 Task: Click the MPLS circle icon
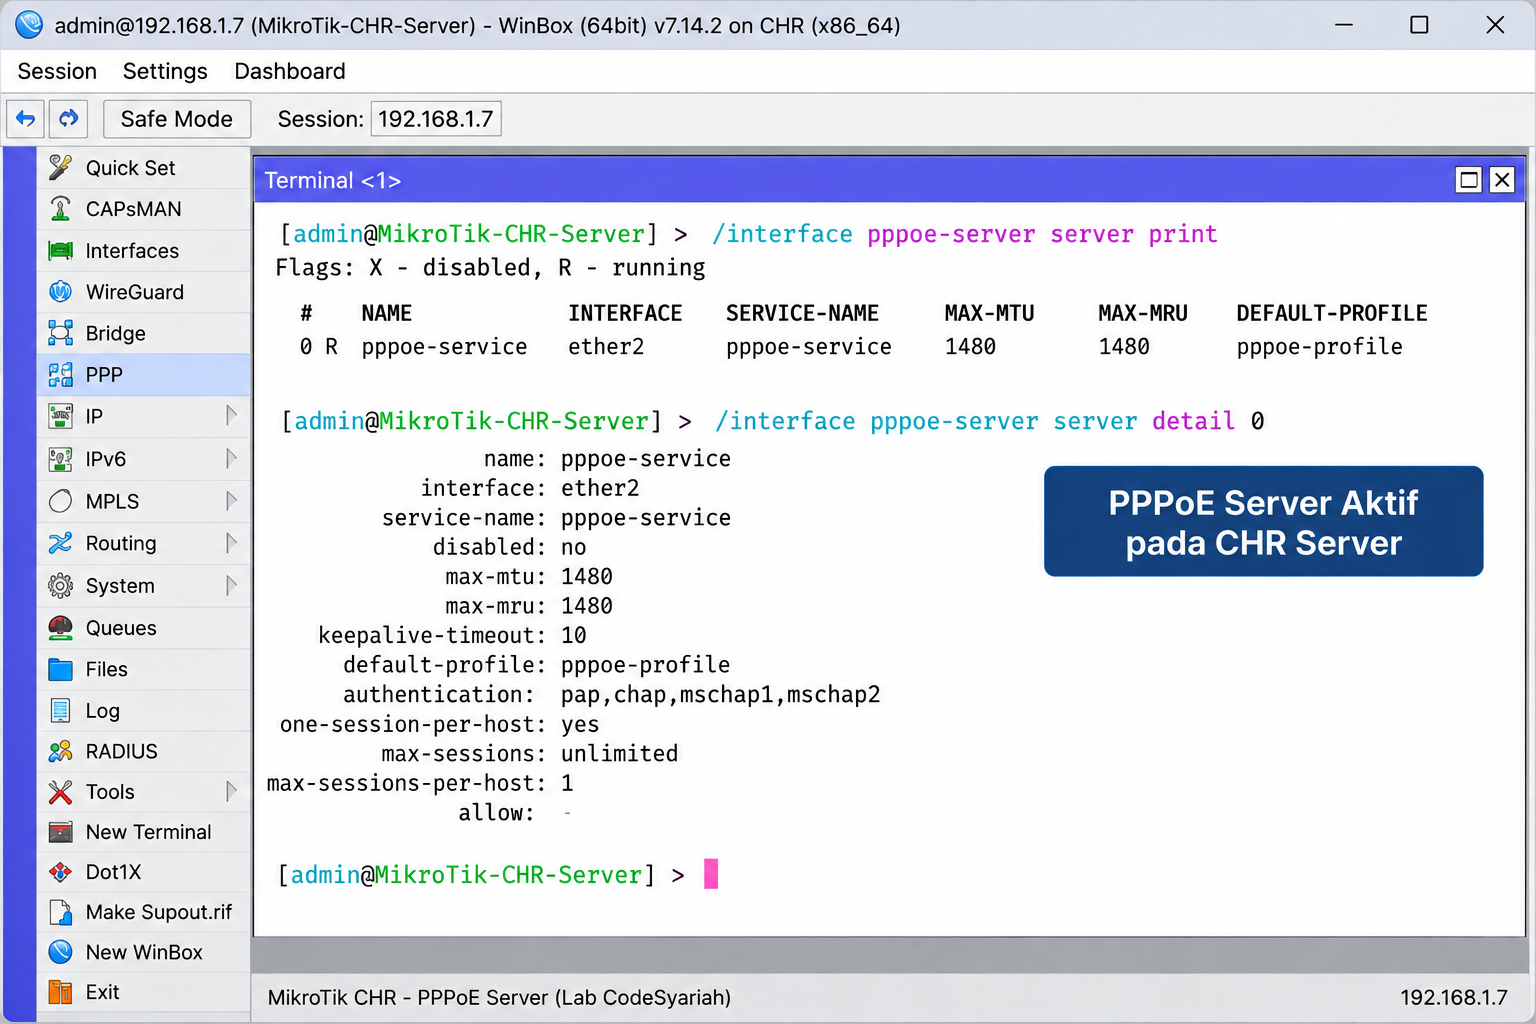pos(60,501)
